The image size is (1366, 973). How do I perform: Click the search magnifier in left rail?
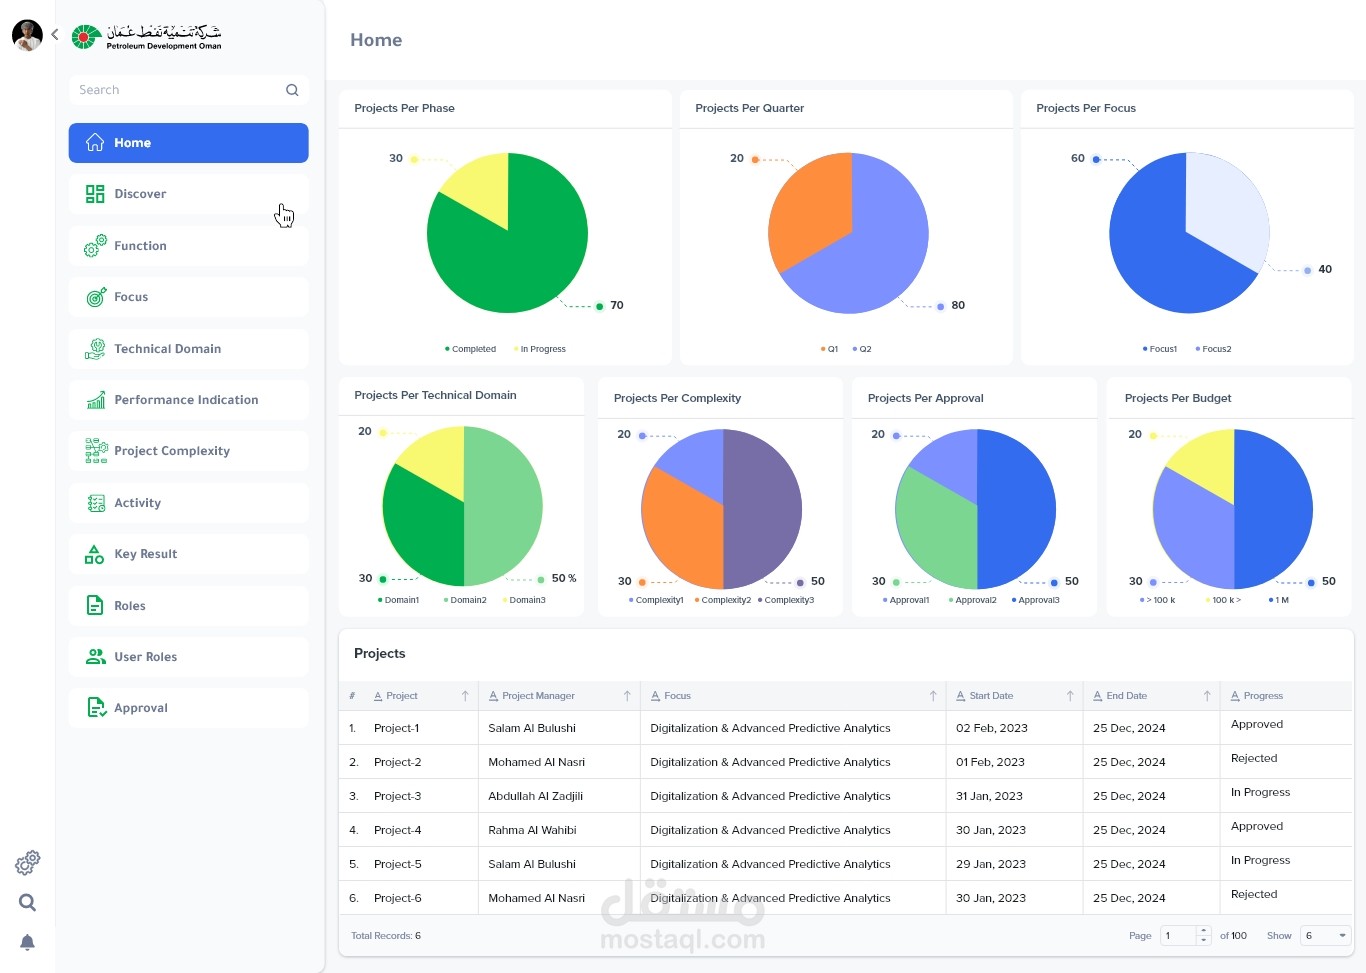tap(27, 902)
